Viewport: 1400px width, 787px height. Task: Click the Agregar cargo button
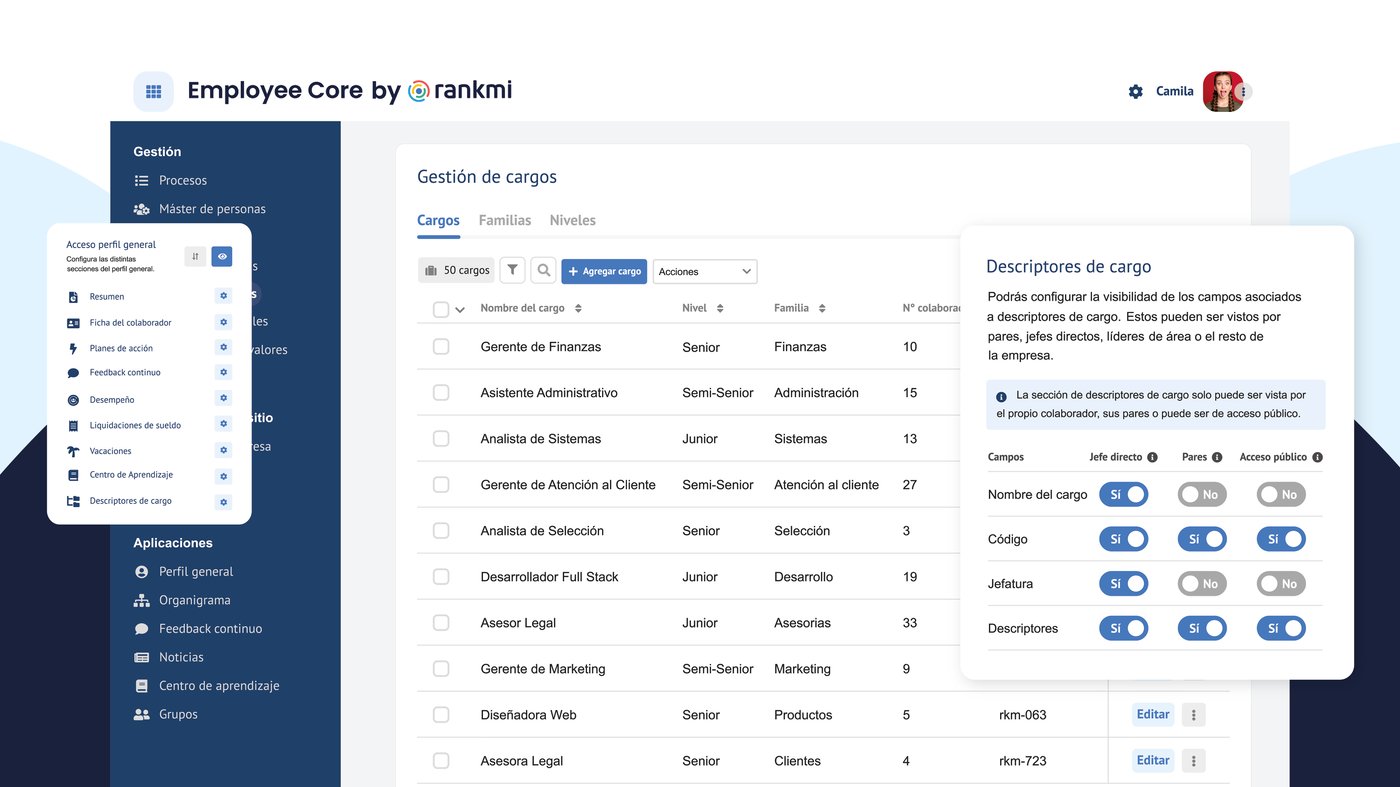(x=604, y=270)
